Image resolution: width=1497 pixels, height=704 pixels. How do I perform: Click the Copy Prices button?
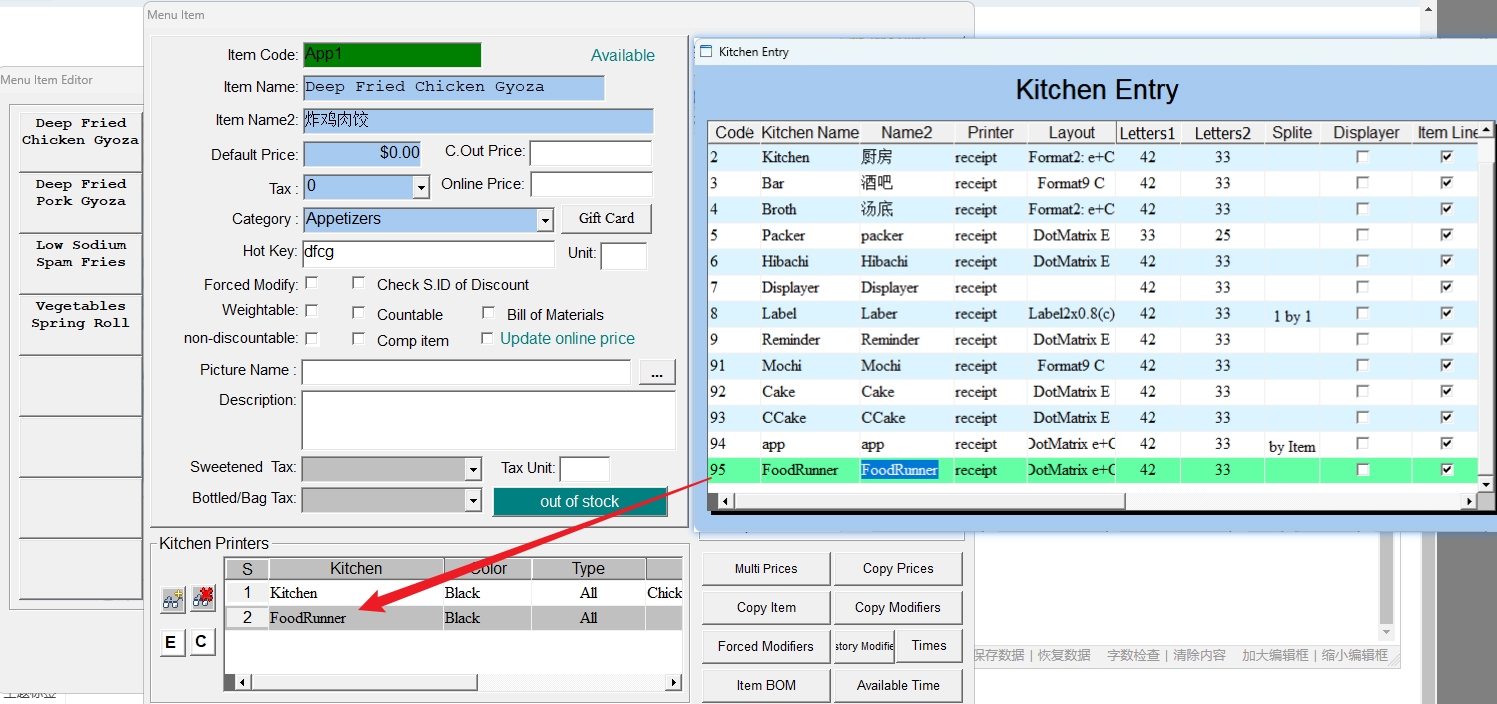[x=898, y=568]
